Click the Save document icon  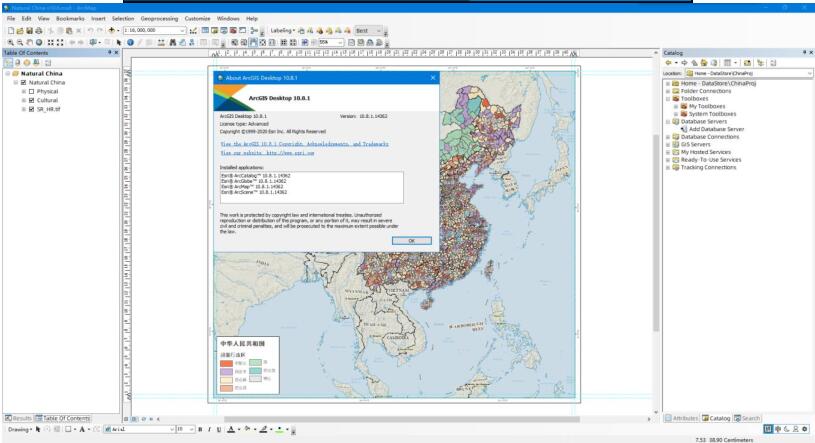pos(29,31)
